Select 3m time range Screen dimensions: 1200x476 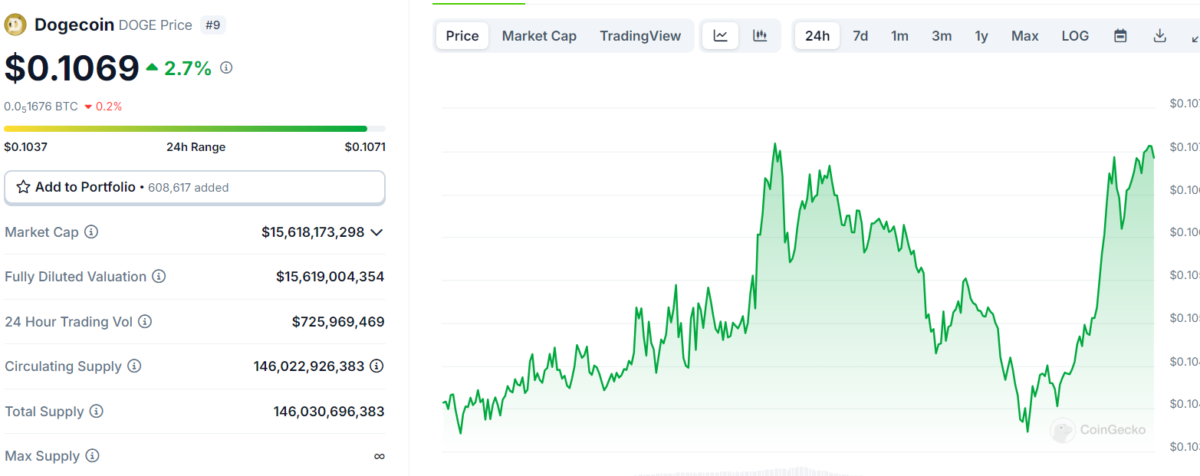941,36
